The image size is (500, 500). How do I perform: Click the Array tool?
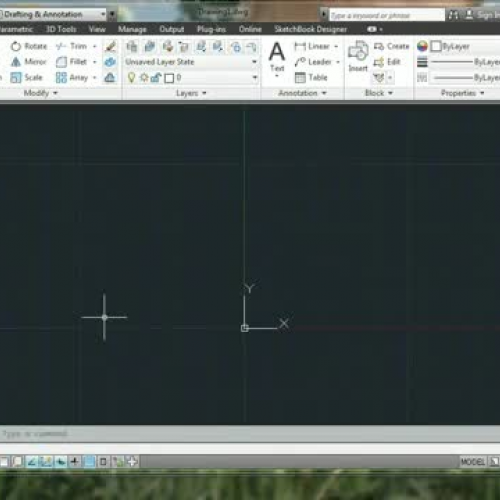click(x=72, y=77)
